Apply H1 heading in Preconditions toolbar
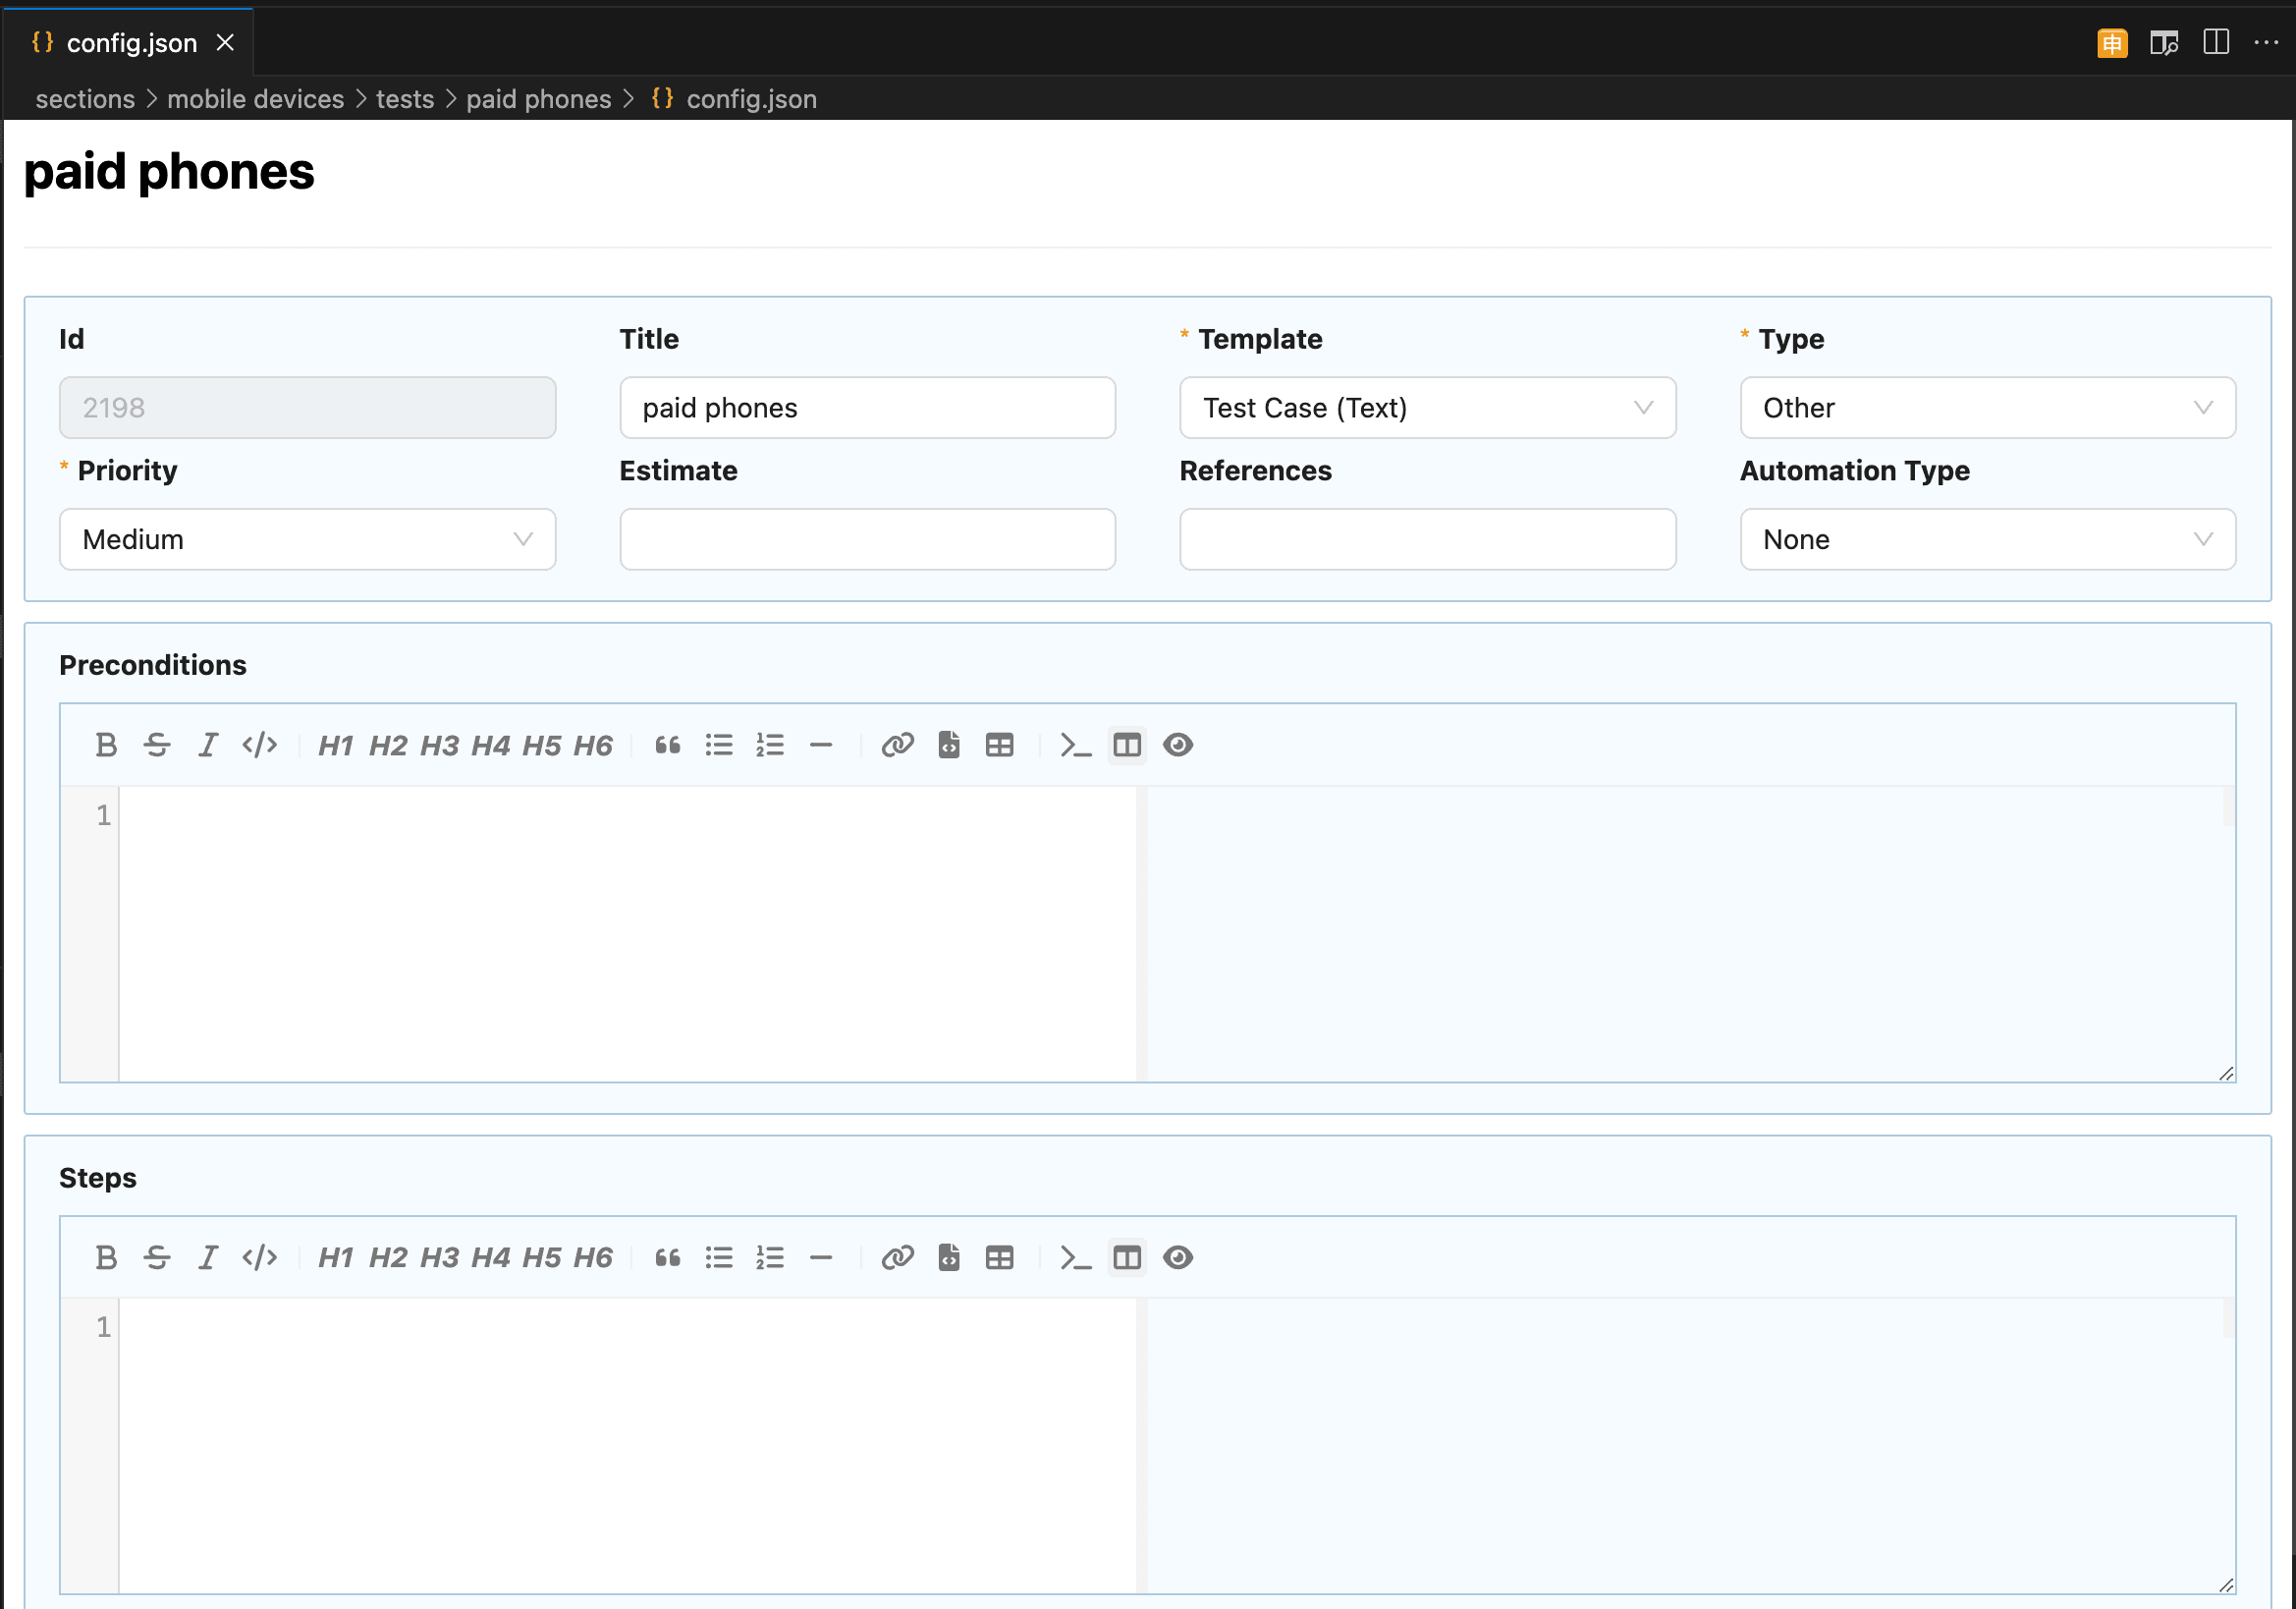 pos(336,745)
